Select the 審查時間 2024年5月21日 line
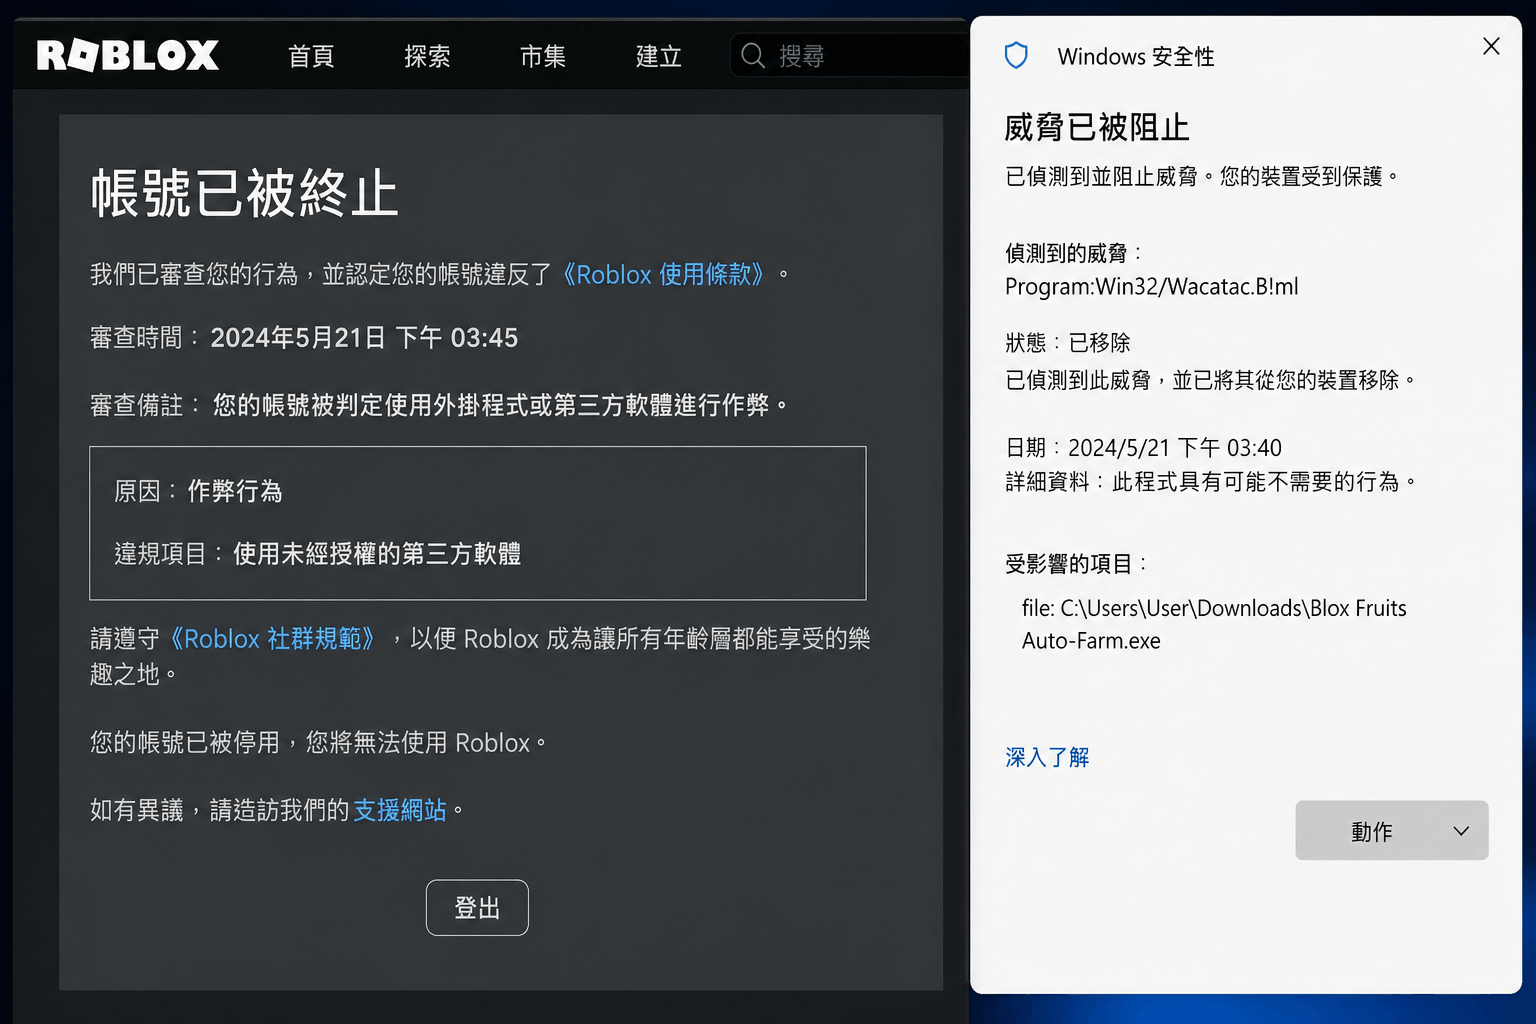This screenshot has width=1536, height=1024. pyautogui.click(x=304, y=338)
